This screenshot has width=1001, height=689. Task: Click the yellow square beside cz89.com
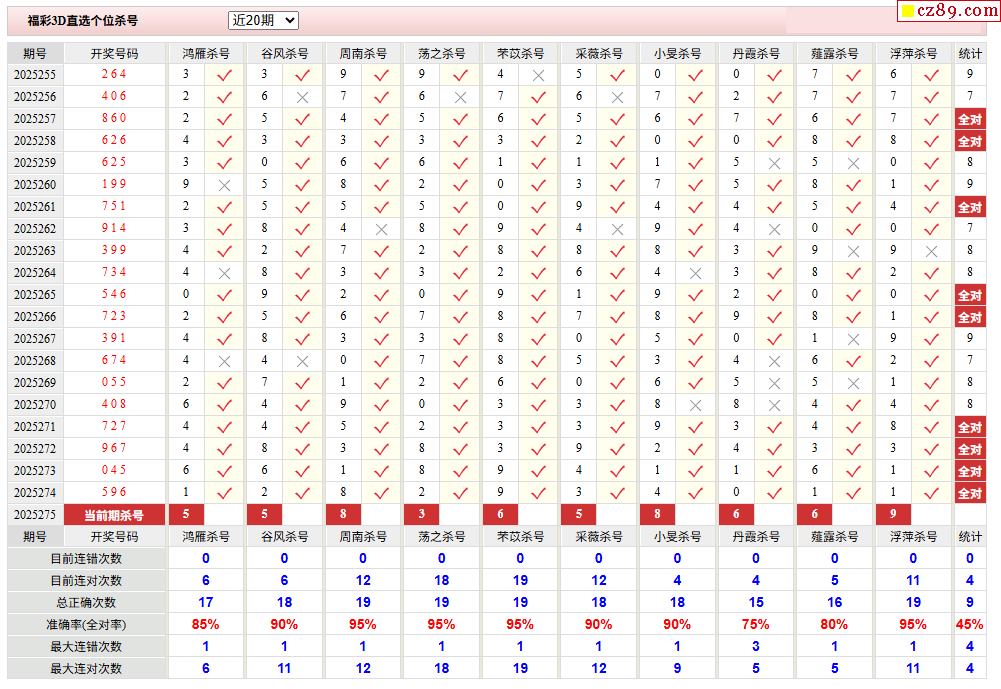pyautogui.click(x=907, y=11)
